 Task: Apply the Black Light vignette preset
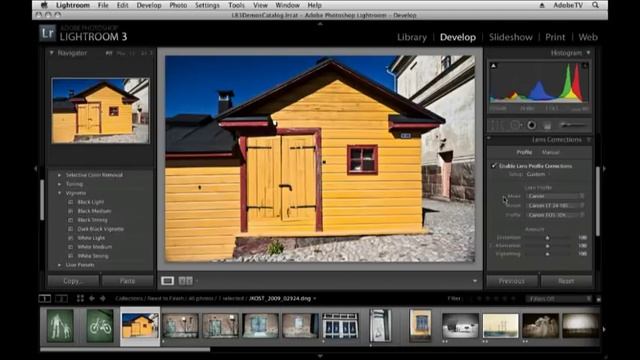coord(90,202)
